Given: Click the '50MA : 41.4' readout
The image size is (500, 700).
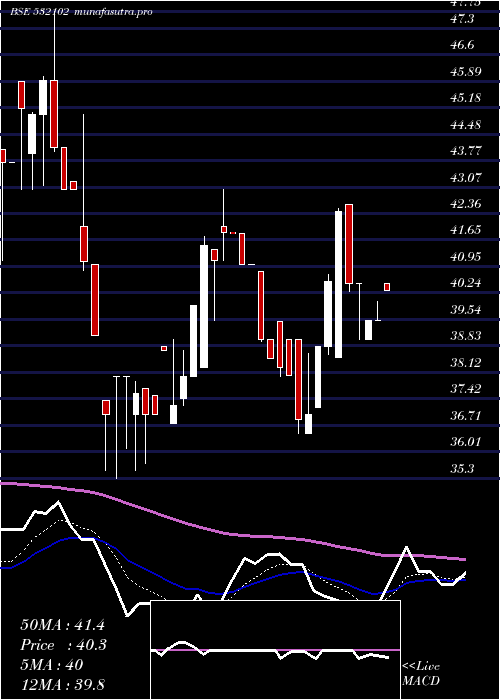Looking at the screenshot, I should coord(62,625).
